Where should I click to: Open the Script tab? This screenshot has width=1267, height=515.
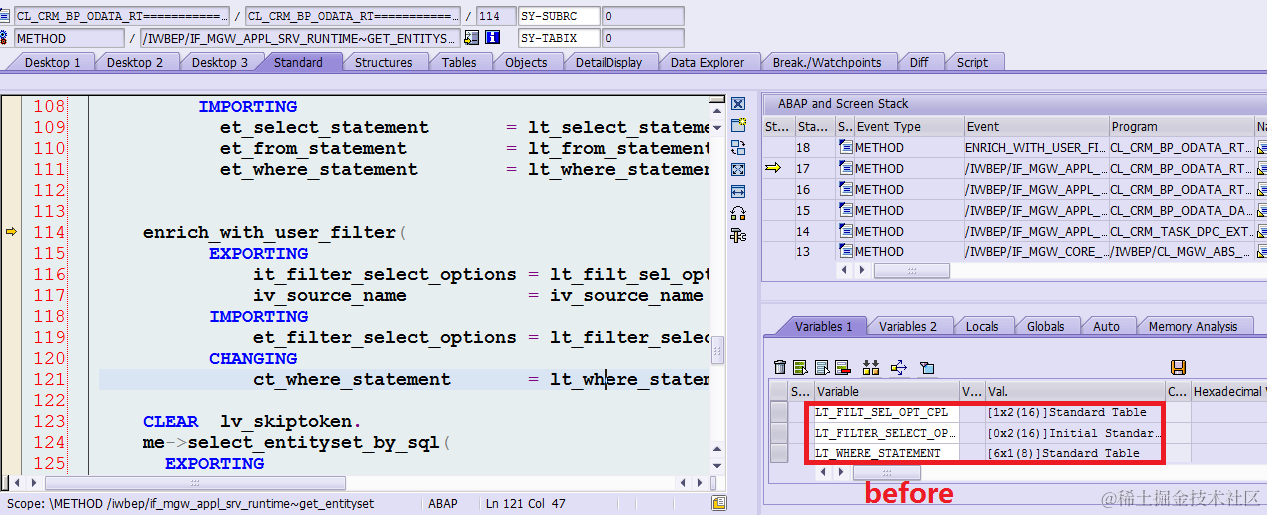972,62
